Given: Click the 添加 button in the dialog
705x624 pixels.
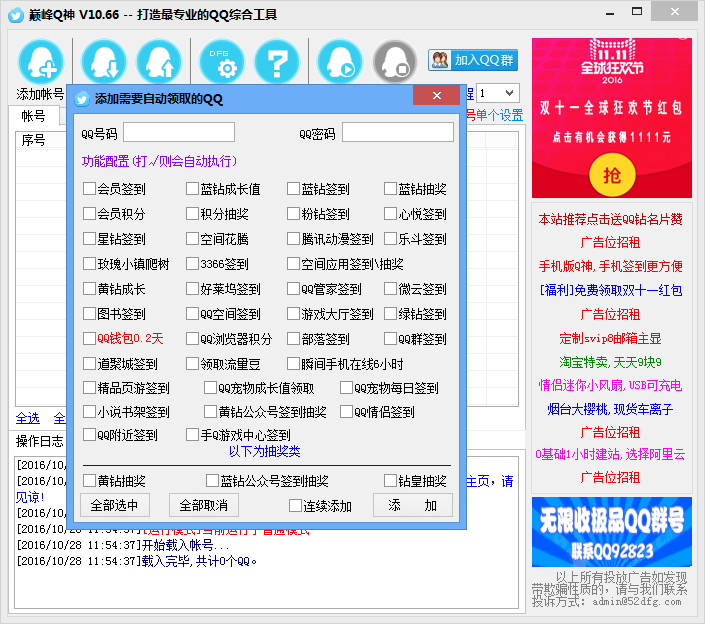Looking at the screenshot, I should point(413,505).
